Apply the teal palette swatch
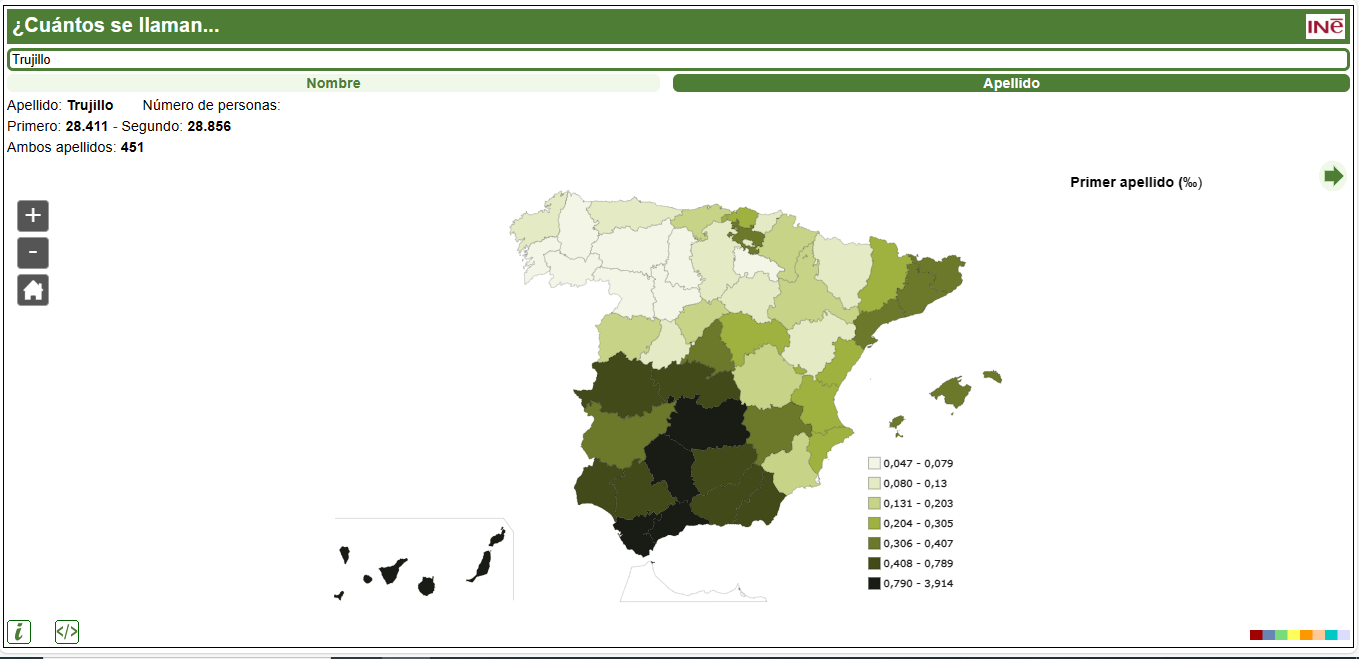1359x659 pixels. point(1331,635)
